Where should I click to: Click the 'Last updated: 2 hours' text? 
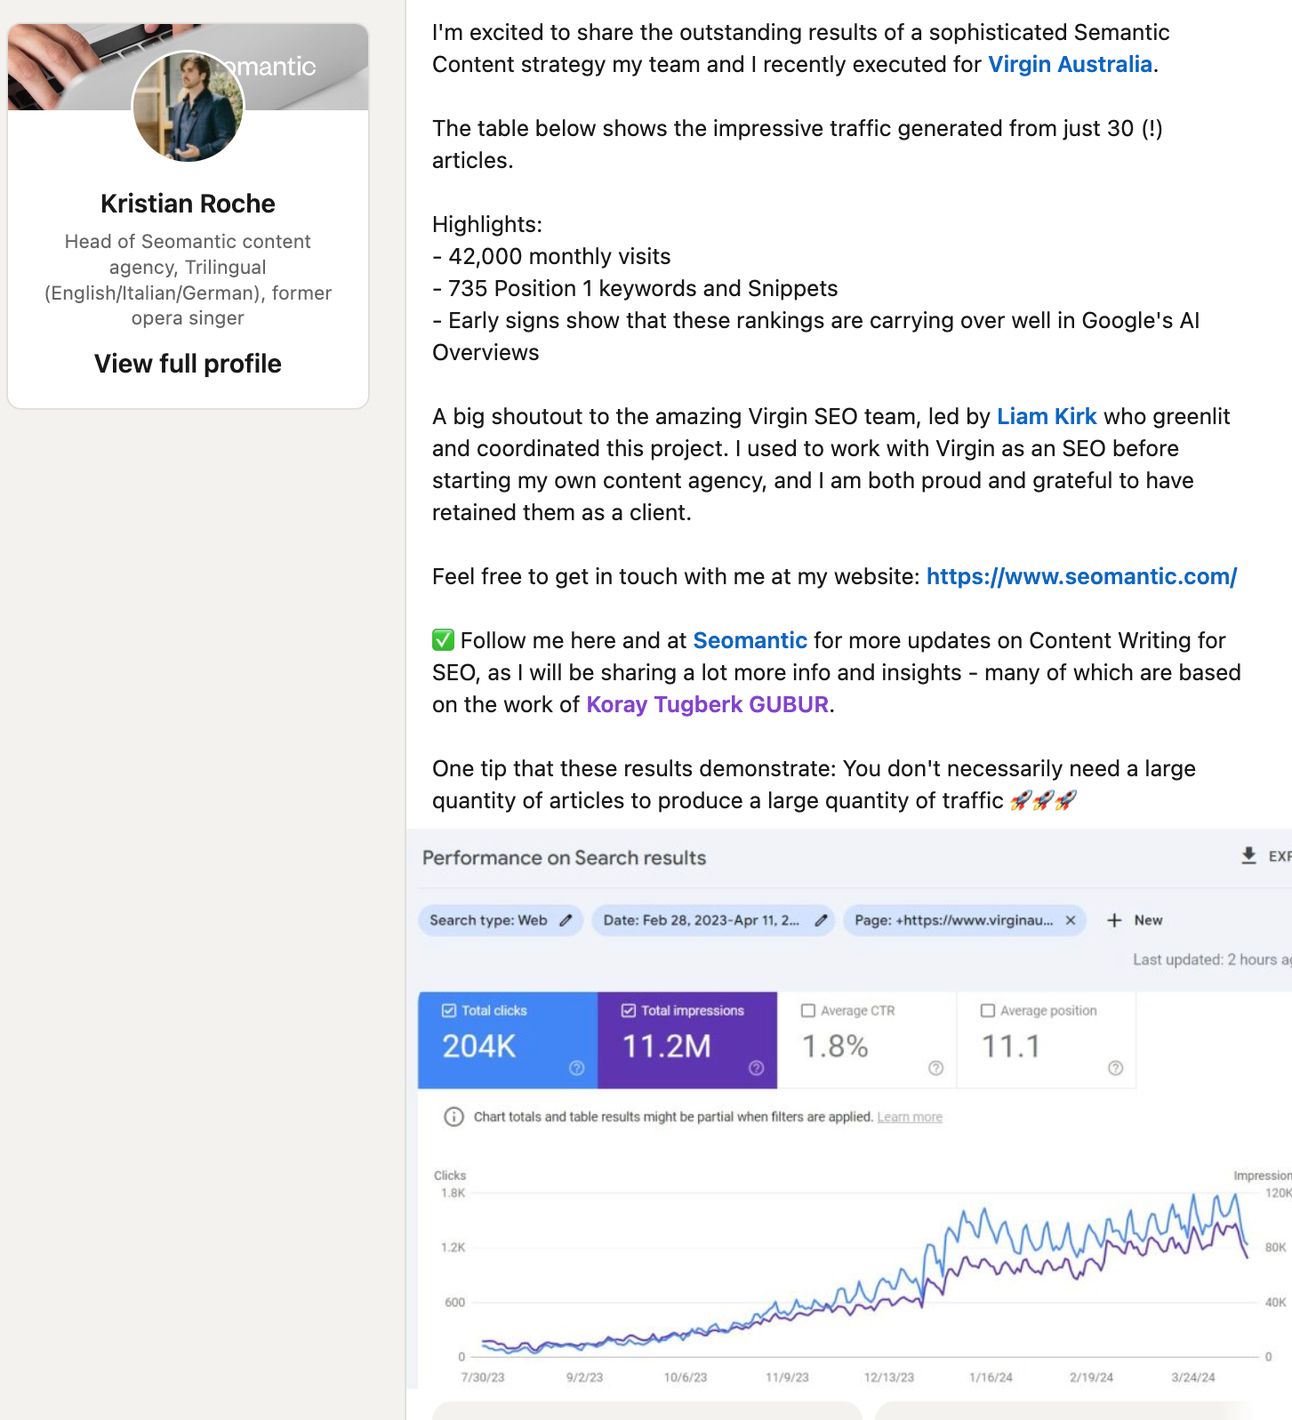[x=1212, y=960]
